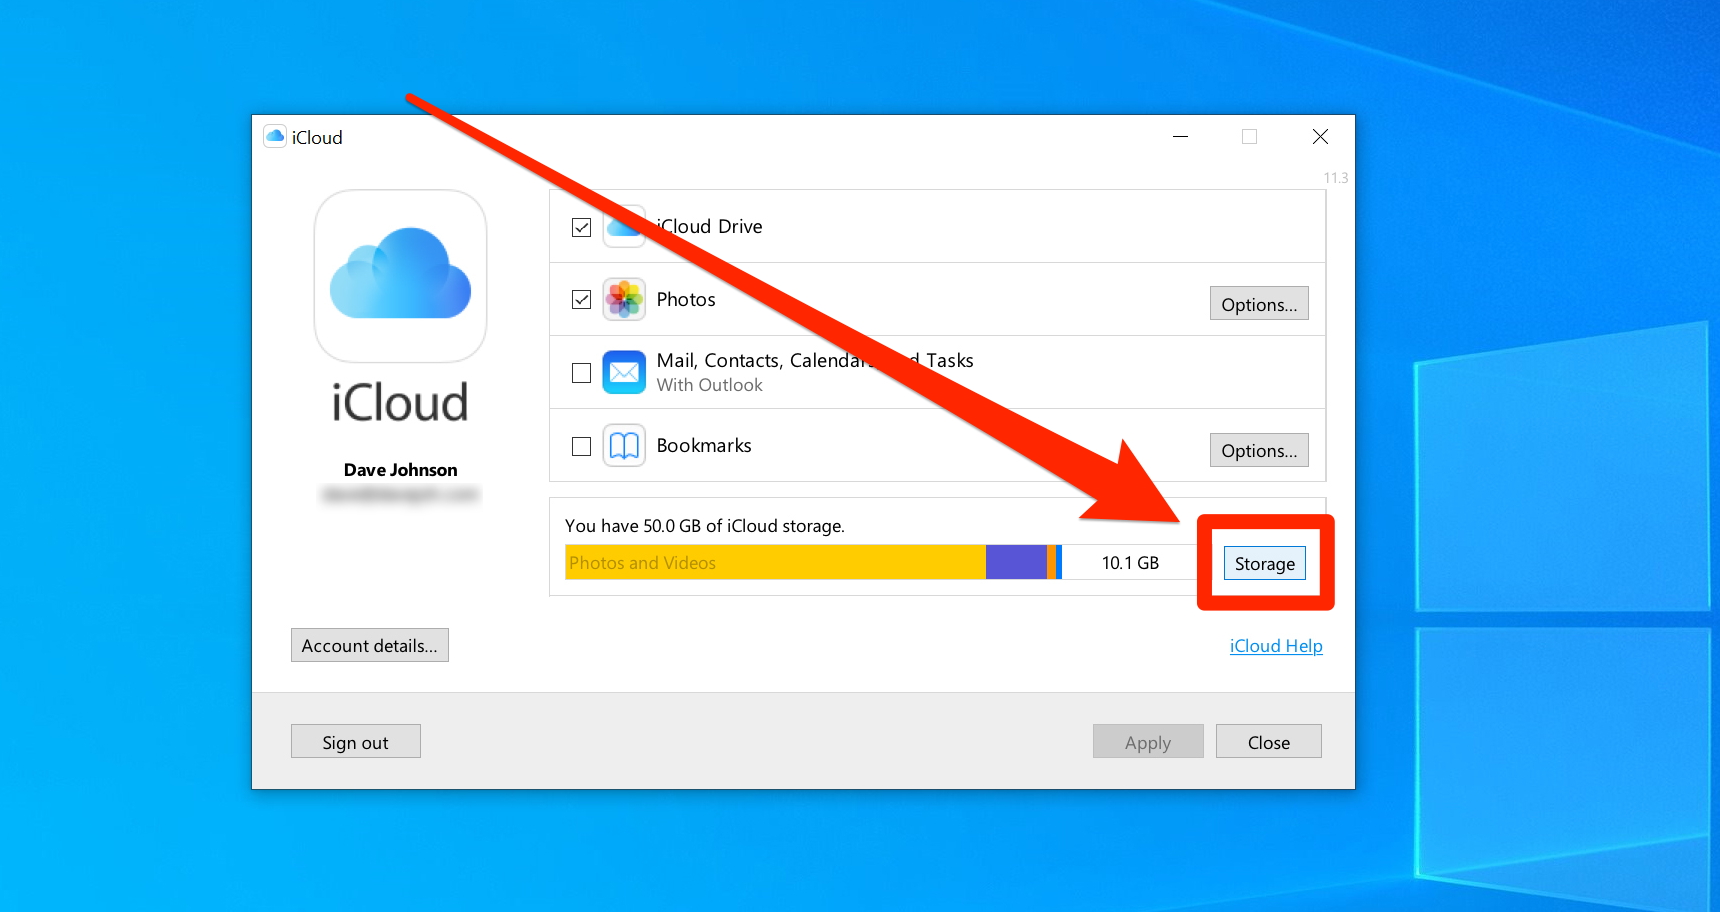This screenshot has width=1720, height=912.
Task: Minimize the iCloud window
Action: point(1181,136)
